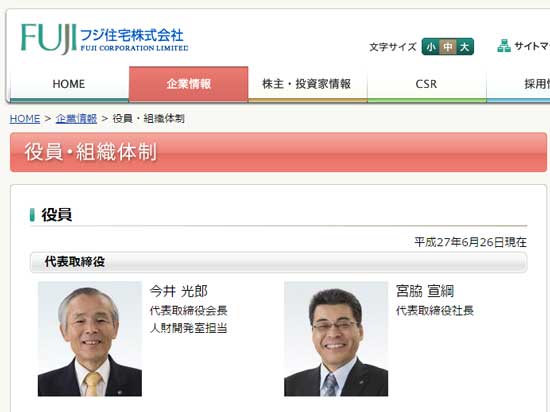Screen dimensions: 550x412
Task: Click the 役員・組織体制 breadcrumb text
Action: [149, 119]
